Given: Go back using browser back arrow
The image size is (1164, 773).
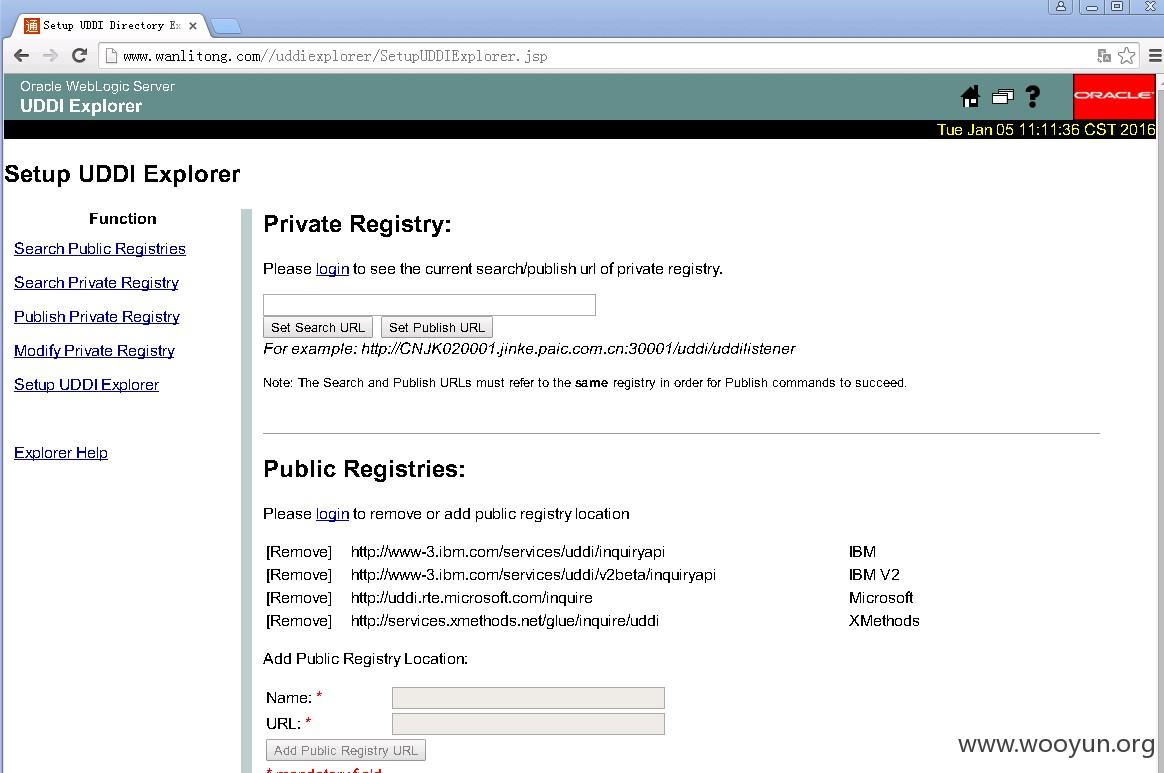Looking at the screenshot, I should [x=22, y=56].
